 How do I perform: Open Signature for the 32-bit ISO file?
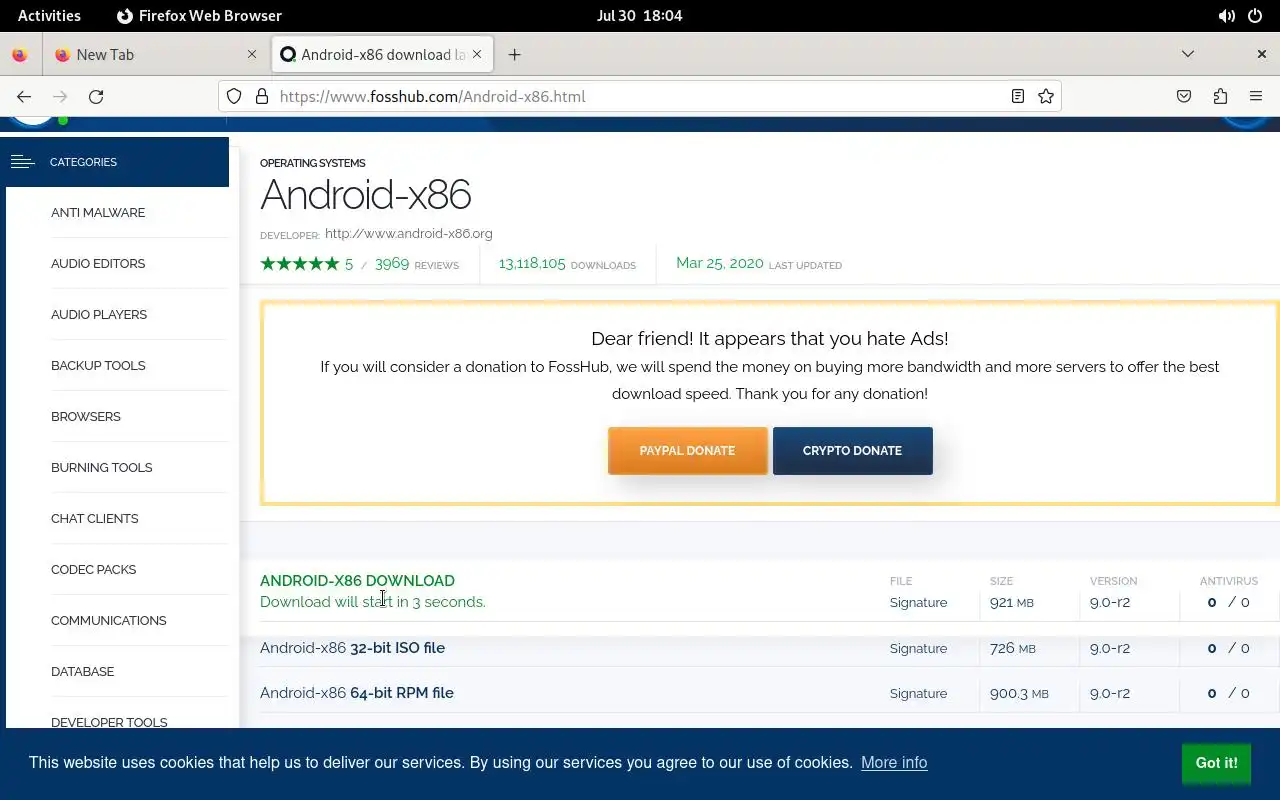coord(918,649)
